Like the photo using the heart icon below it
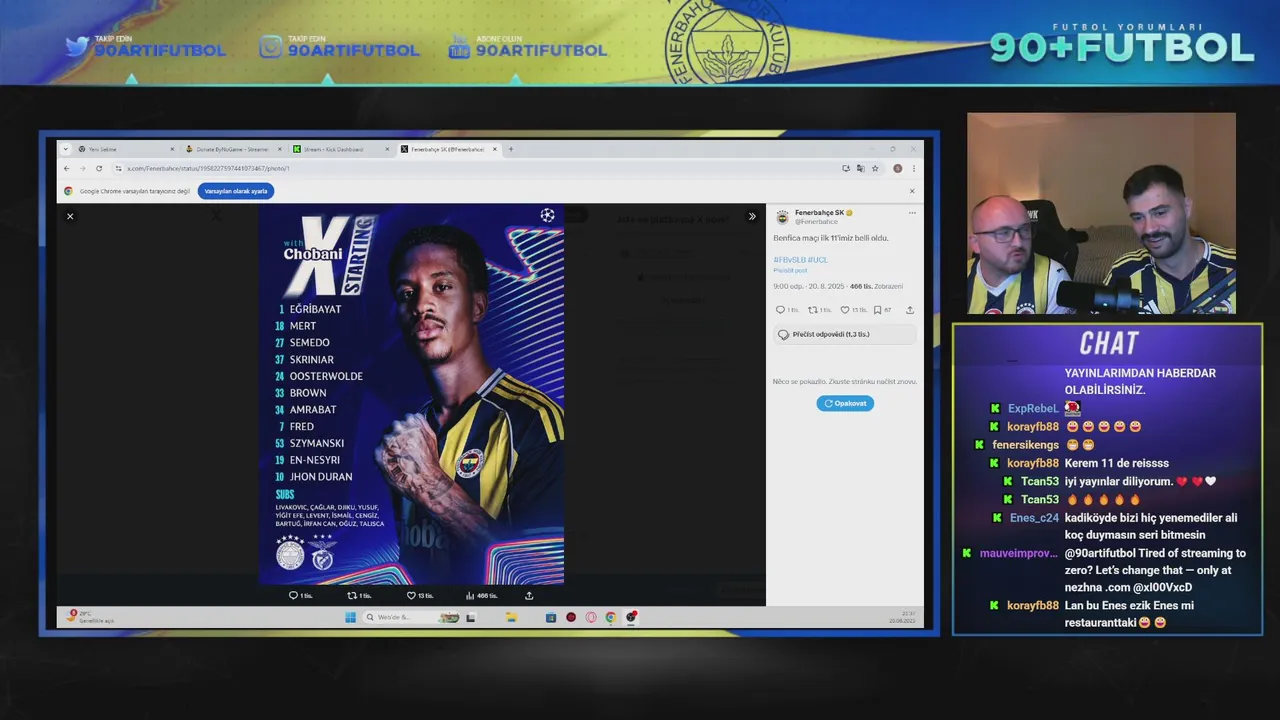 tap(411, 595)
